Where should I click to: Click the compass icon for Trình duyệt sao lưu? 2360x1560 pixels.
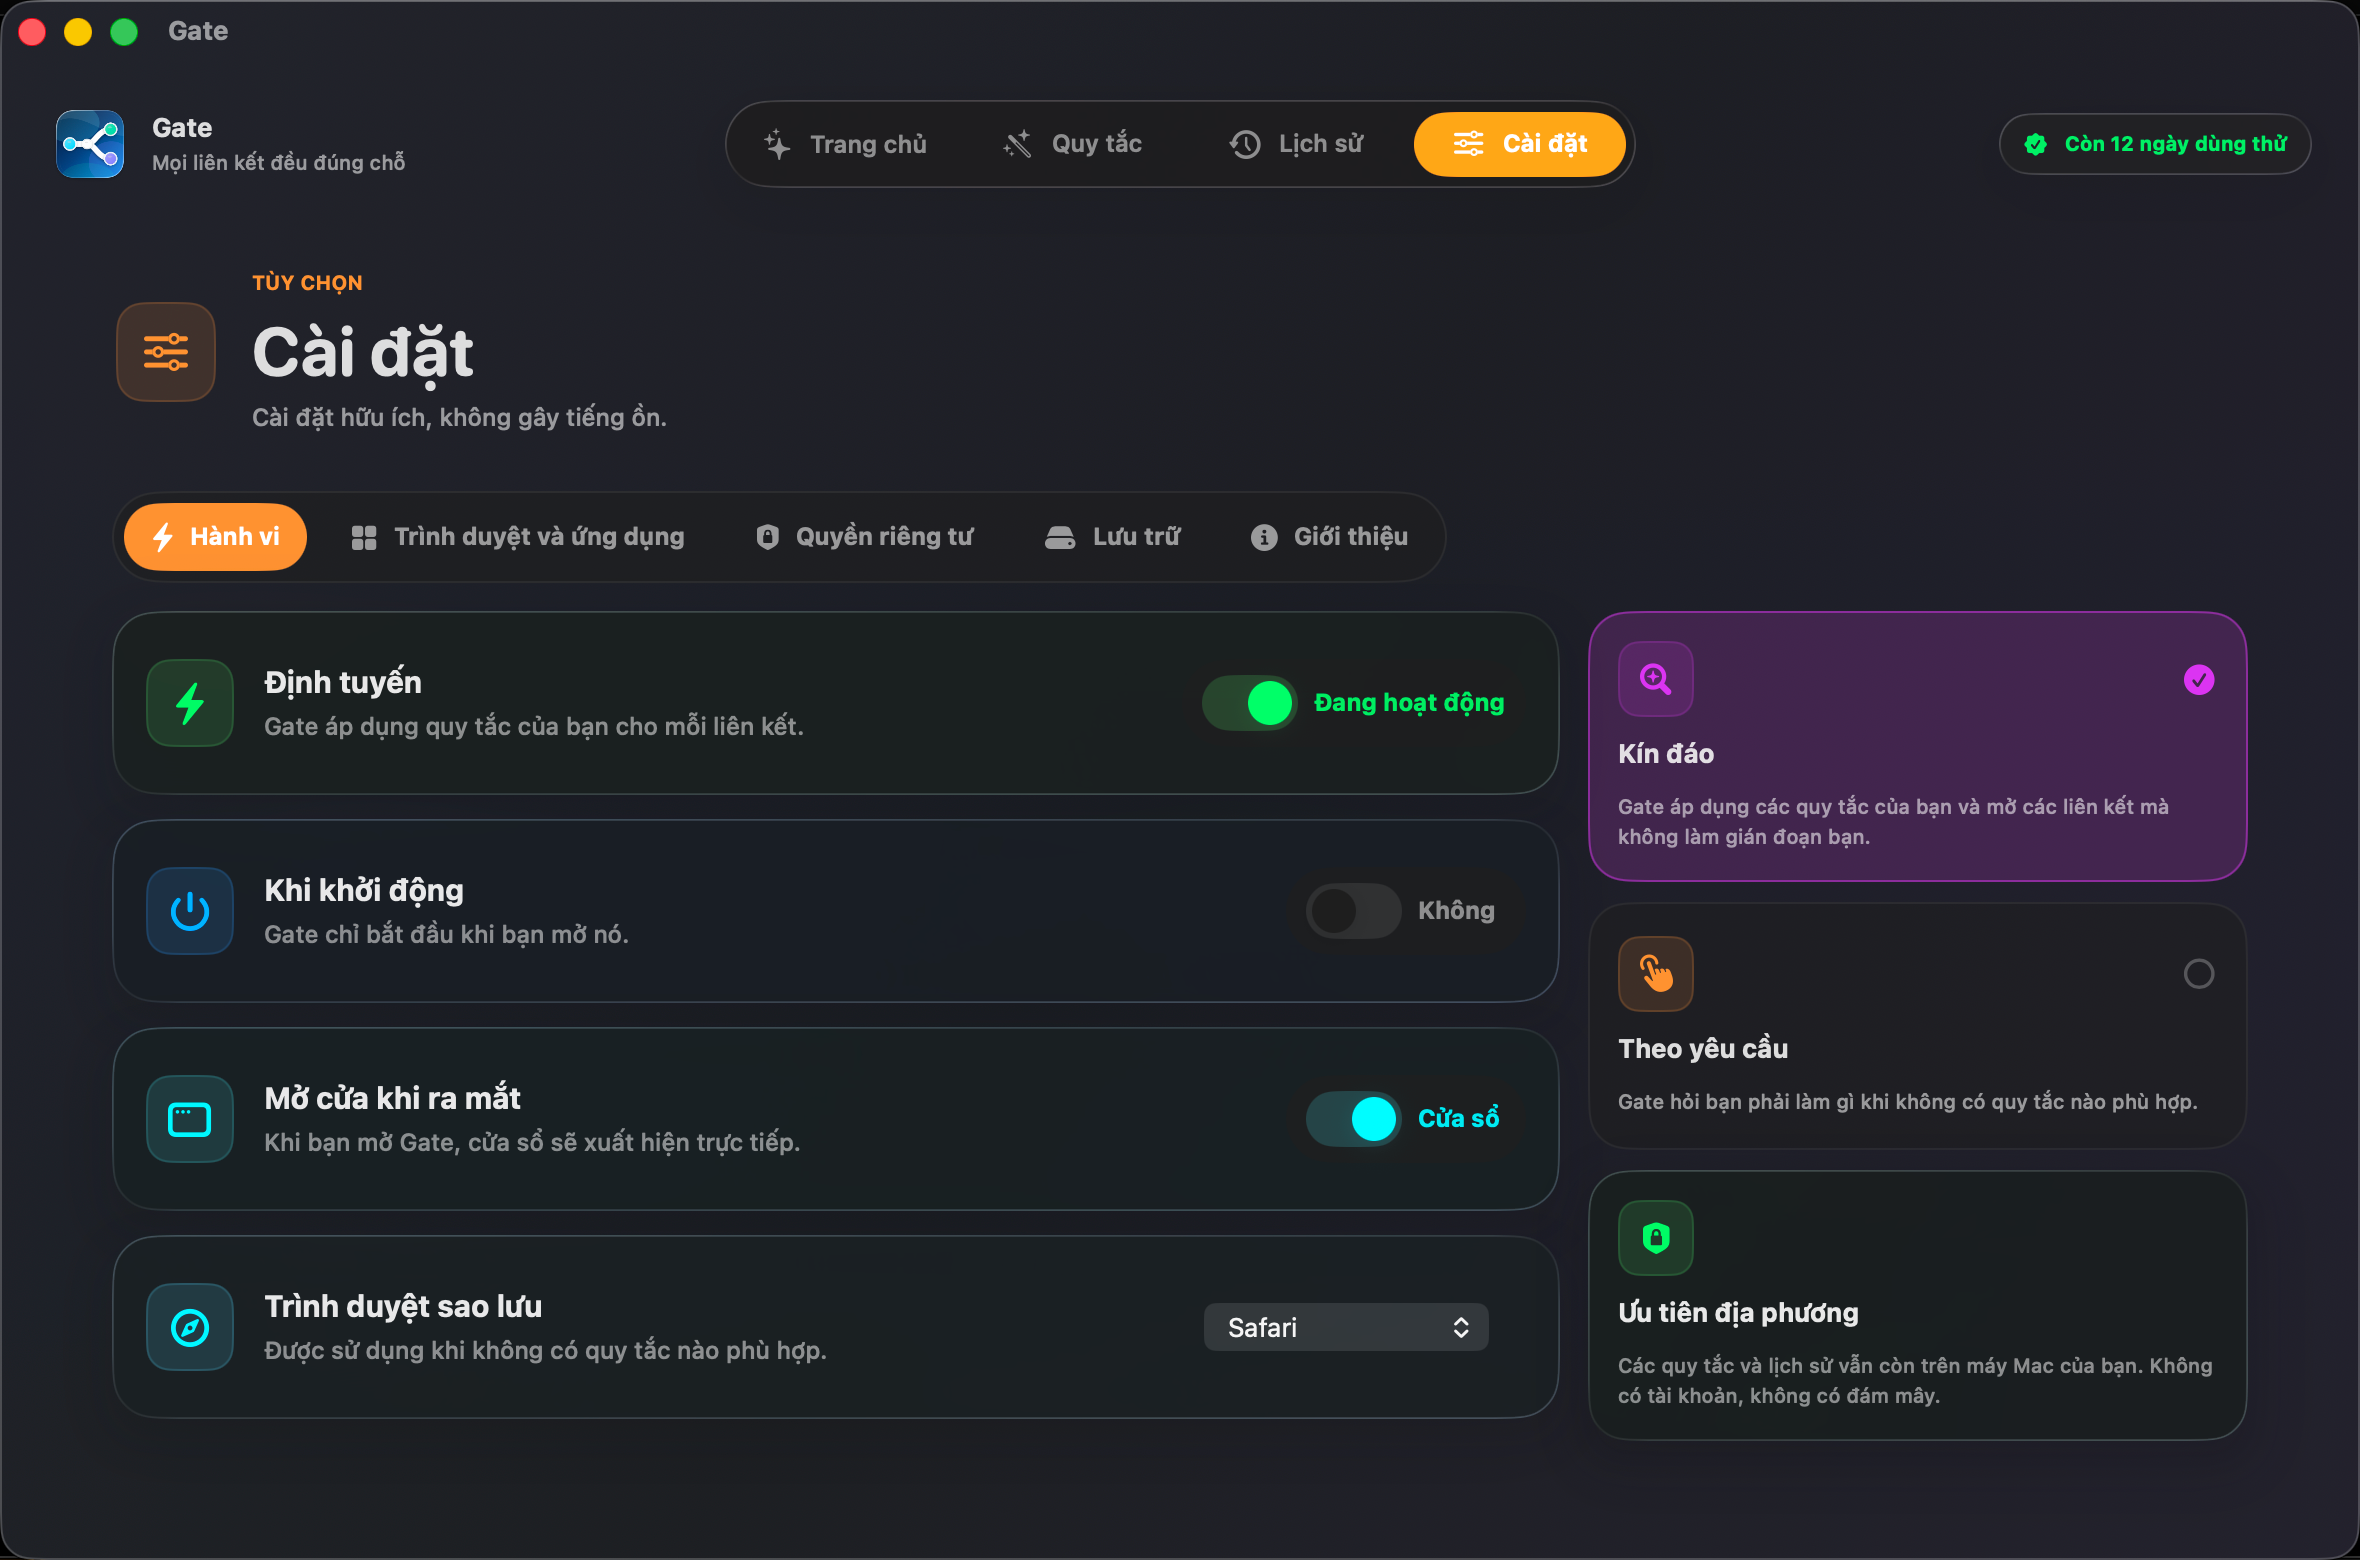pyautogui.click(x=190, y=1327)
